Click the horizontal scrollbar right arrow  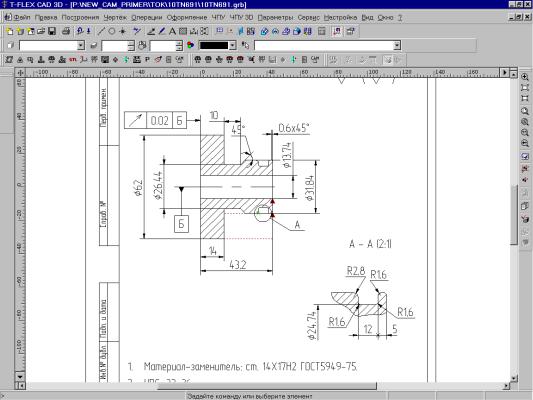point(506,386)
